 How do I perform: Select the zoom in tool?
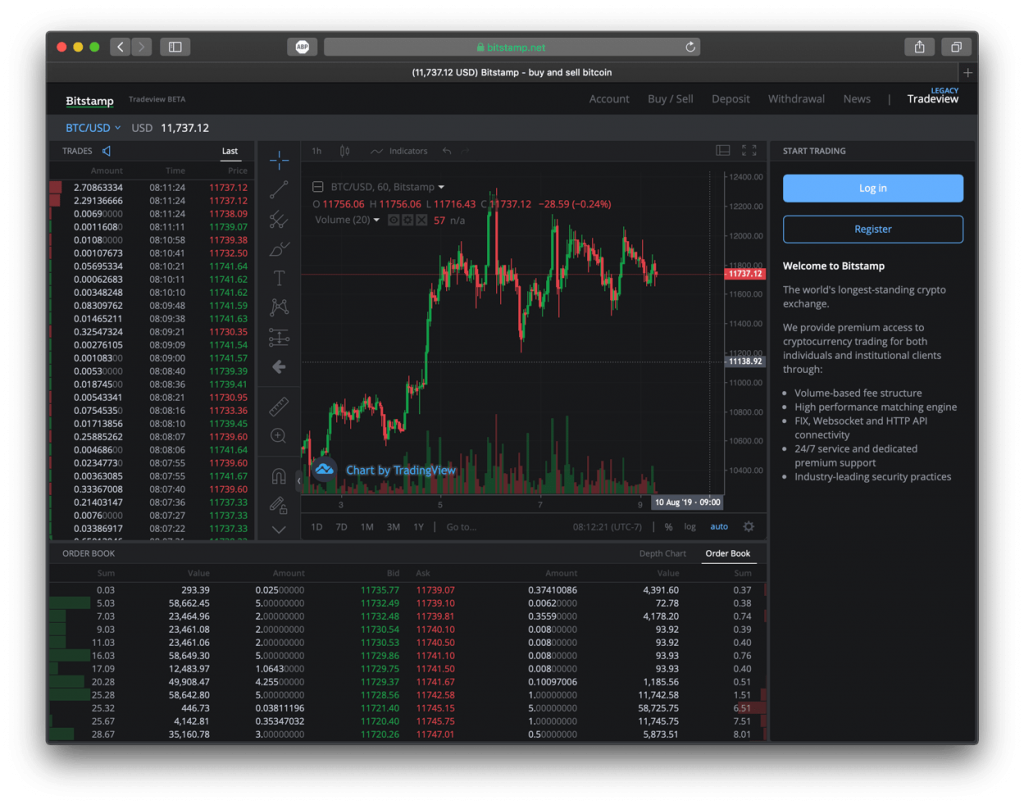(x=279, y=436)
